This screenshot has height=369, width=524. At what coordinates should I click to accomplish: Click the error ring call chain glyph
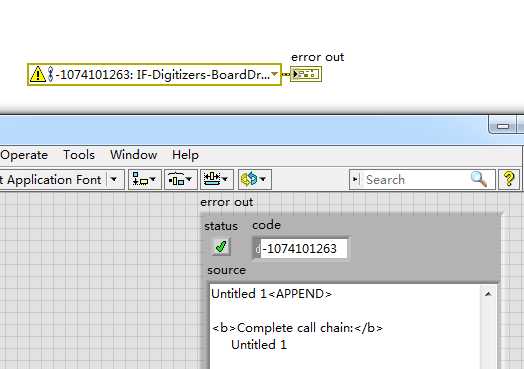point(50,74)
